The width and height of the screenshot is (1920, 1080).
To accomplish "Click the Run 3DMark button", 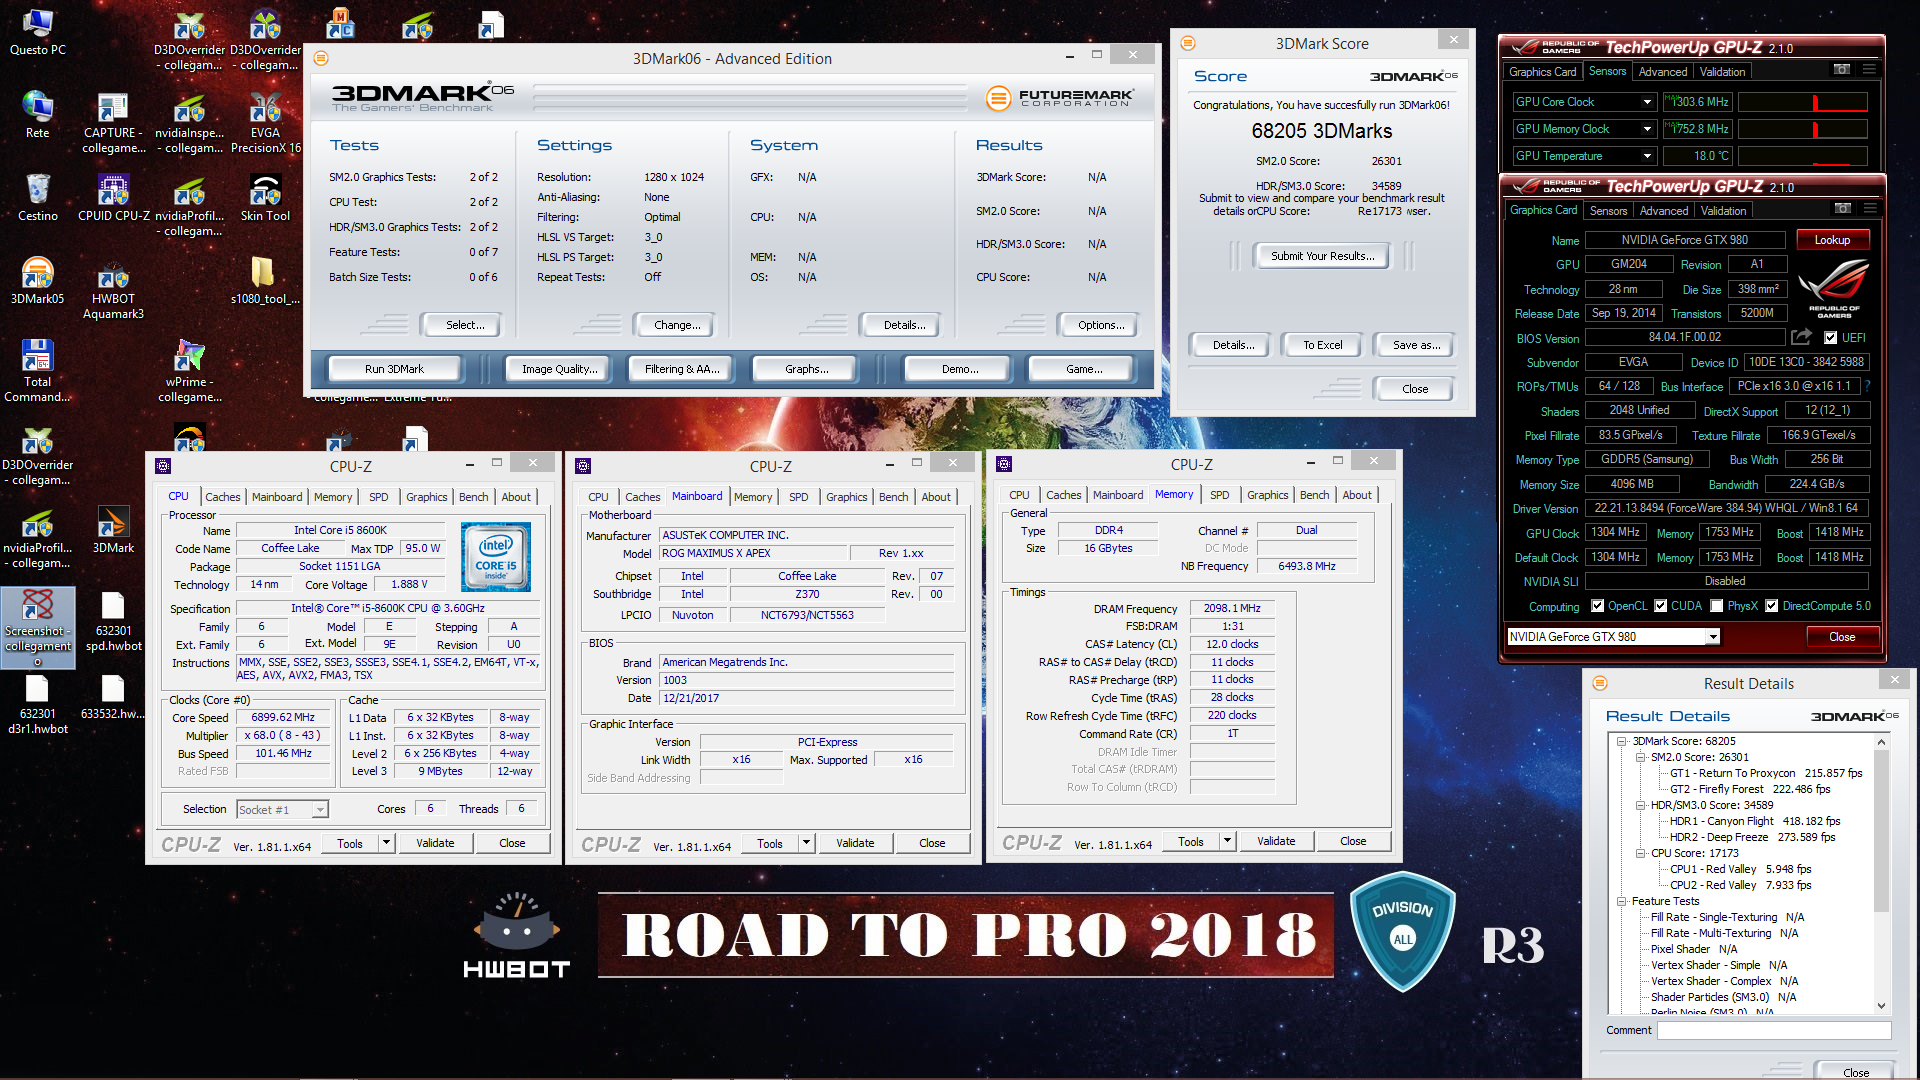I will (x=394, y=369).
